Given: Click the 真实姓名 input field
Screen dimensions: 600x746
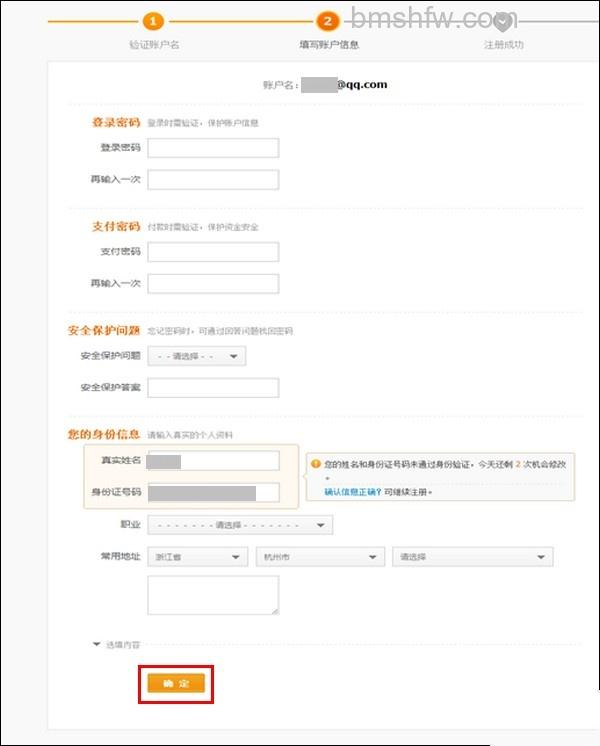Looking at the screenshot, I should (x=213, y=461).
